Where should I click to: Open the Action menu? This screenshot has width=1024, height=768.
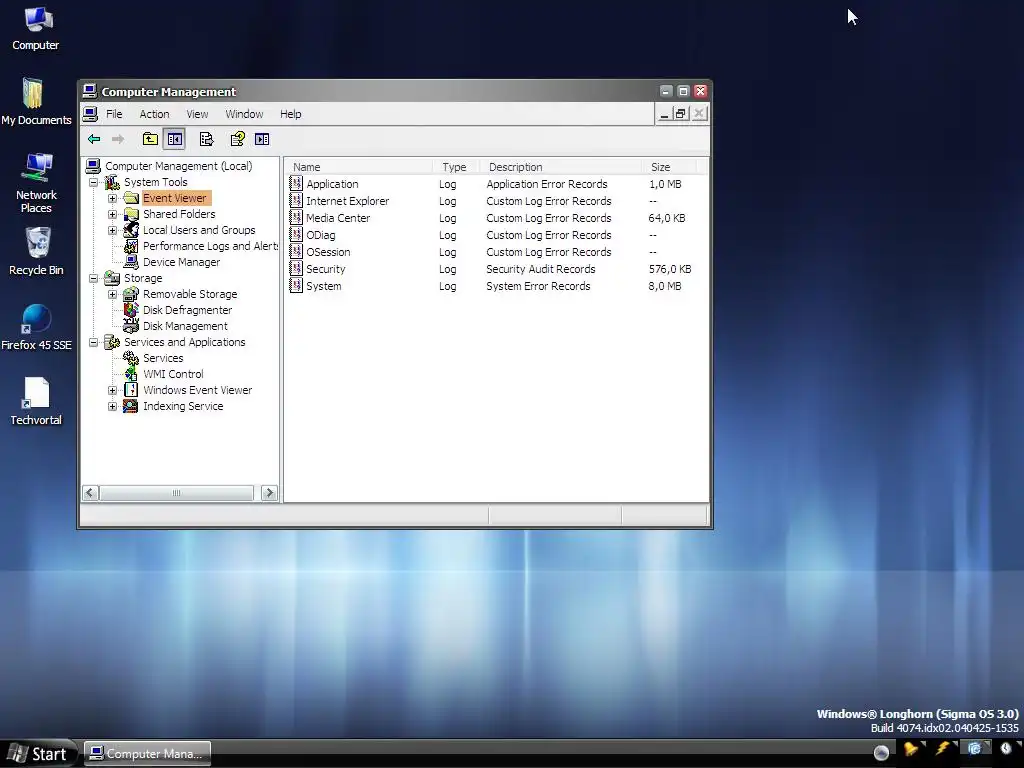[154, 114]
